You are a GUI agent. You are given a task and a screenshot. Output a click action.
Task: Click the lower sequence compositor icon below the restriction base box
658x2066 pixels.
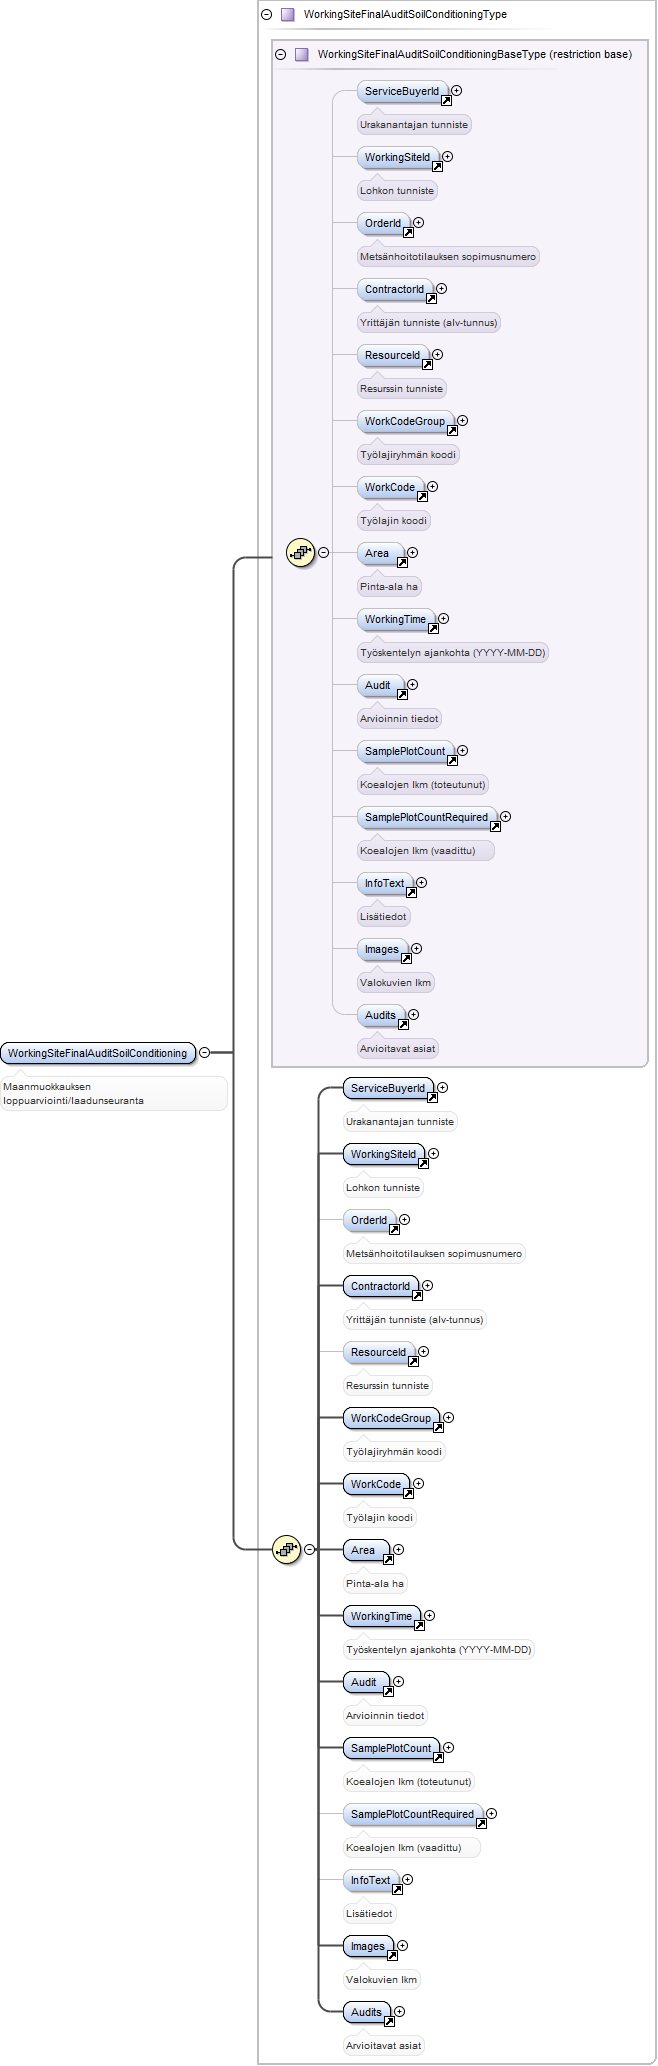point(287,1549)
